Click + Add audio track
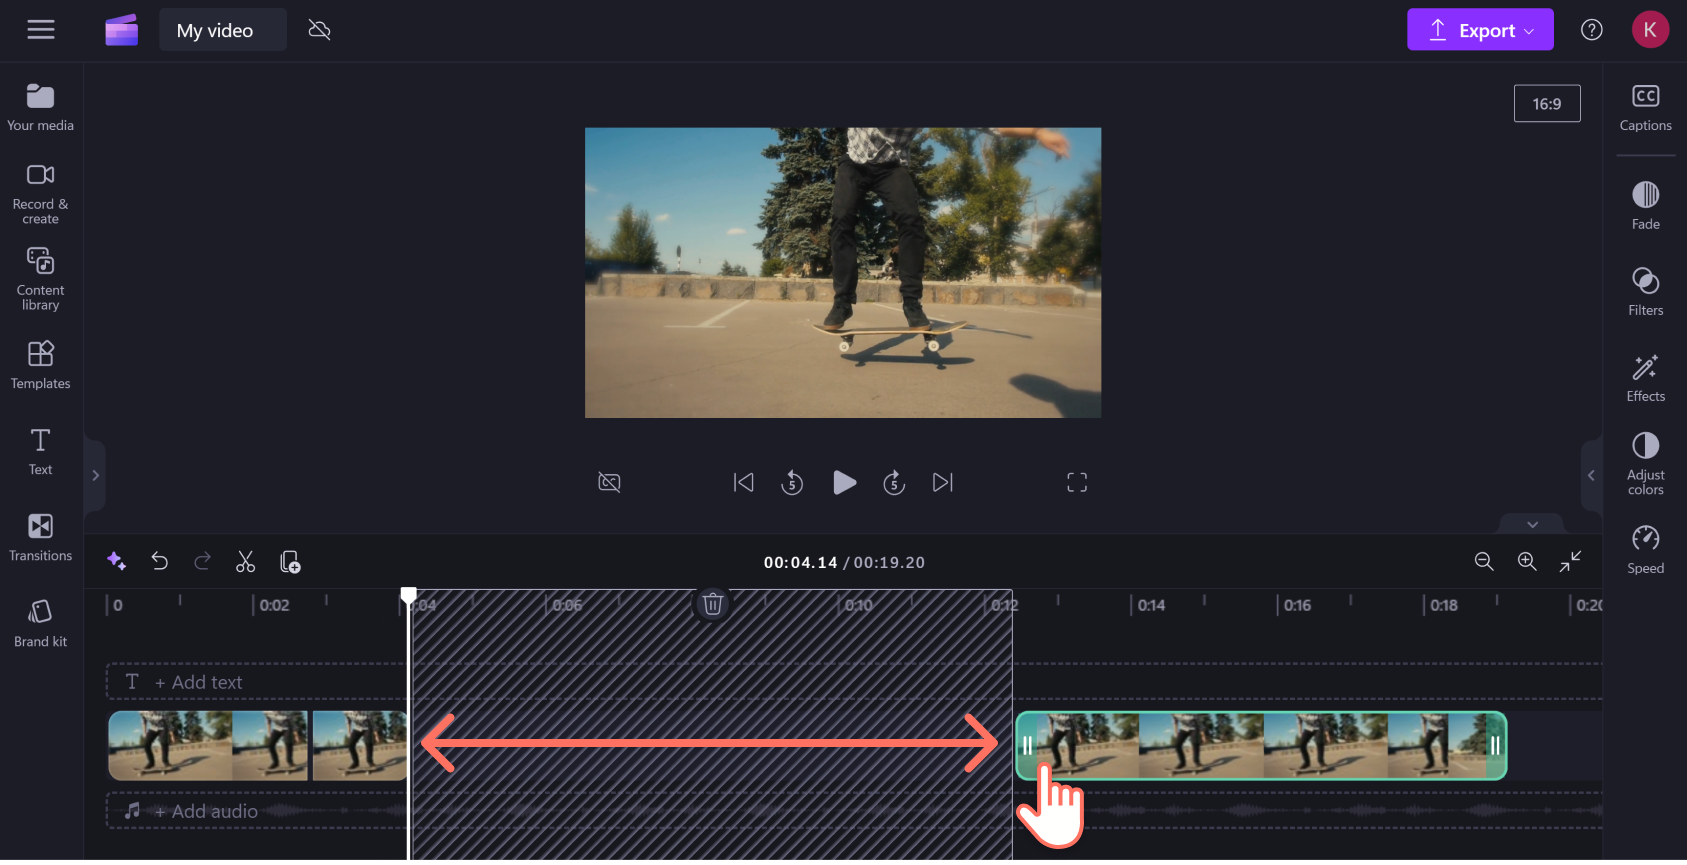Screen dimensions: 1687x865 (206, 811)
